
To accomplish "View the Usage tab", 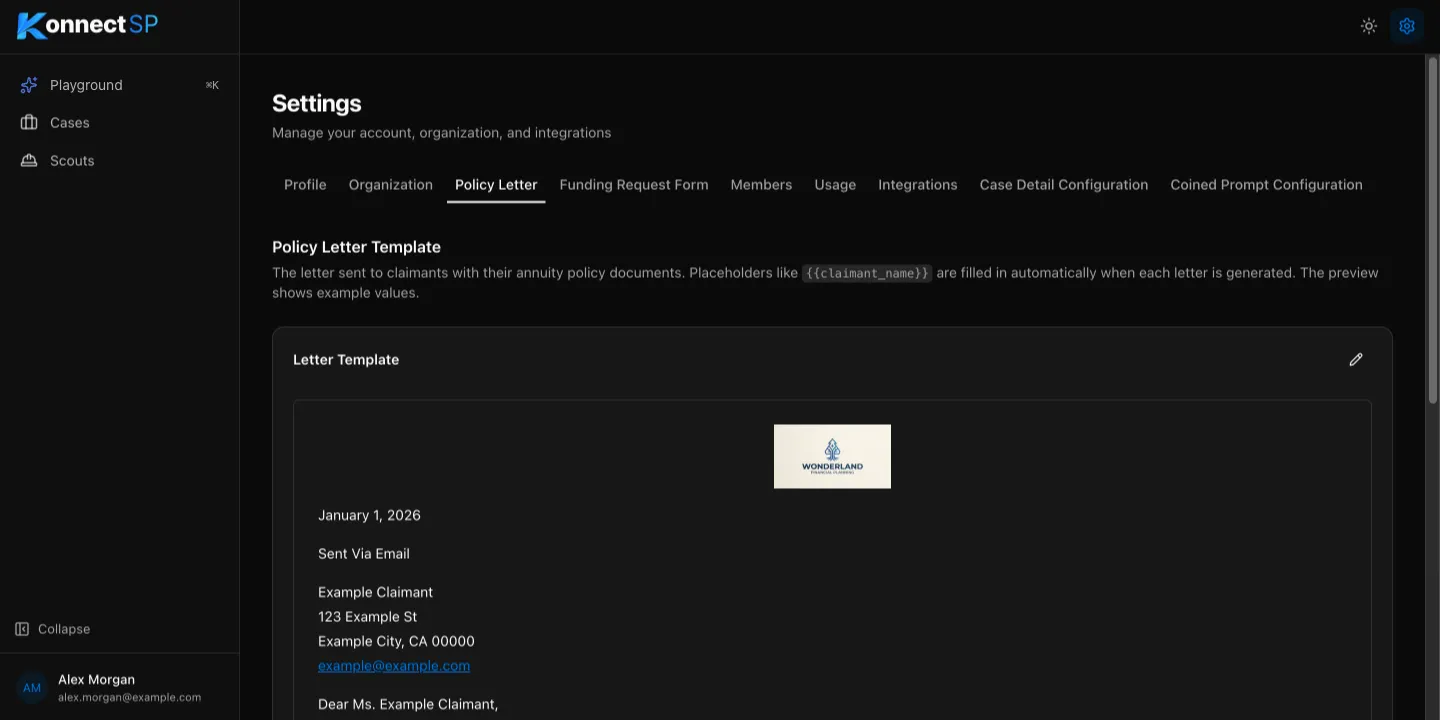I will coord(835,185).
